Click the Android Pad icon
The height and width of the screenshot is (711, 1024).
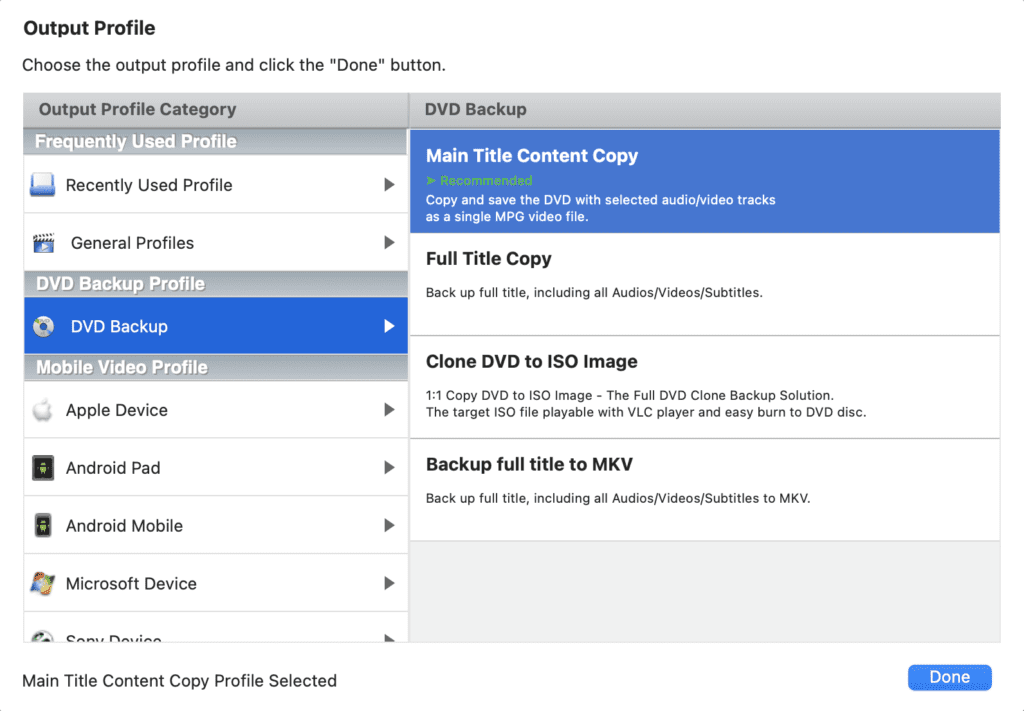(x=43, y=468)
